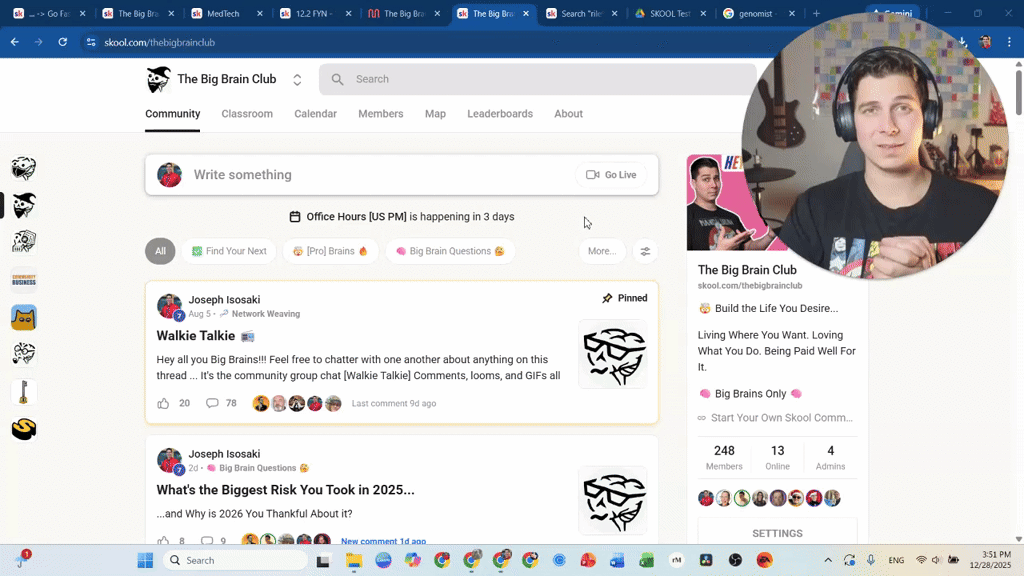Select the Big Brain Club icon in the left sidebar
The image size is (1024, 576).
pos(24,206)
